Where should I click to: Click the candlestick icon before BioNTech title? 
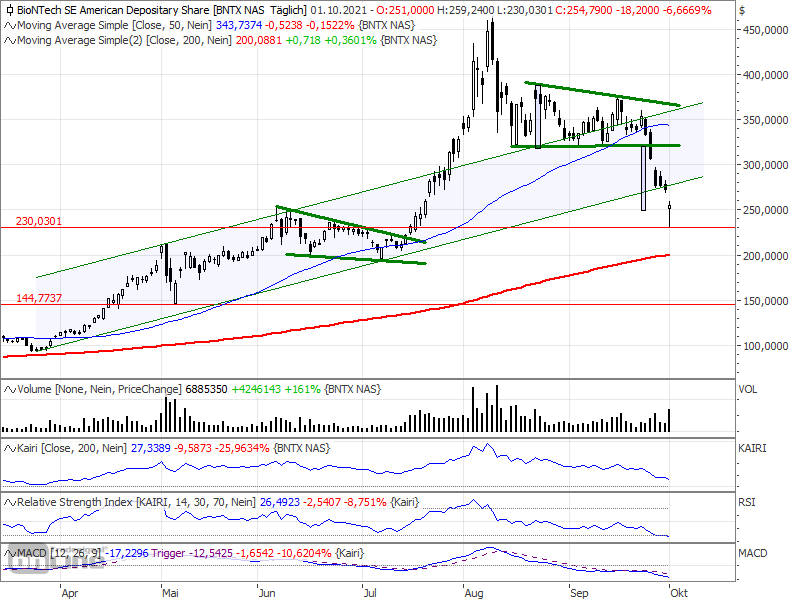[x=9, y=10]
